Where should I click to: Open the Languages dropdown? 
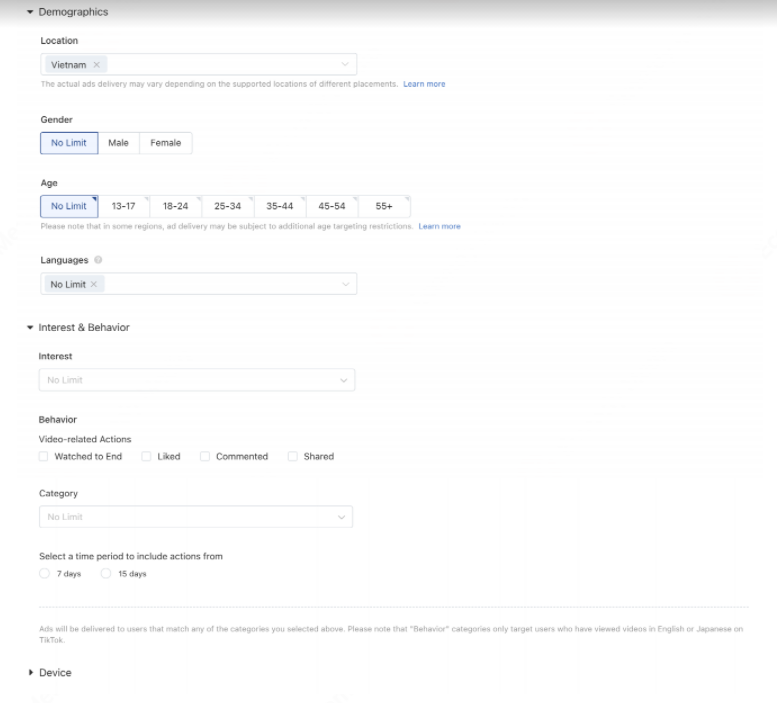click(x=345, y=285)
